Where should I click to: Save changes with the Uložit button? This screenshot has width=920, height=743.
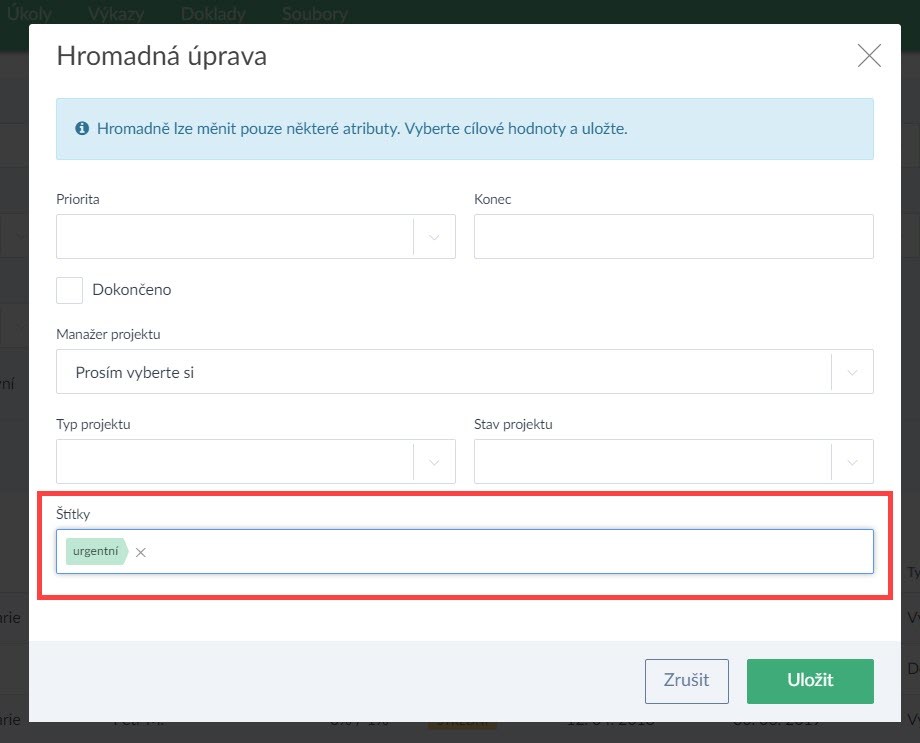(x=809, y=680)
